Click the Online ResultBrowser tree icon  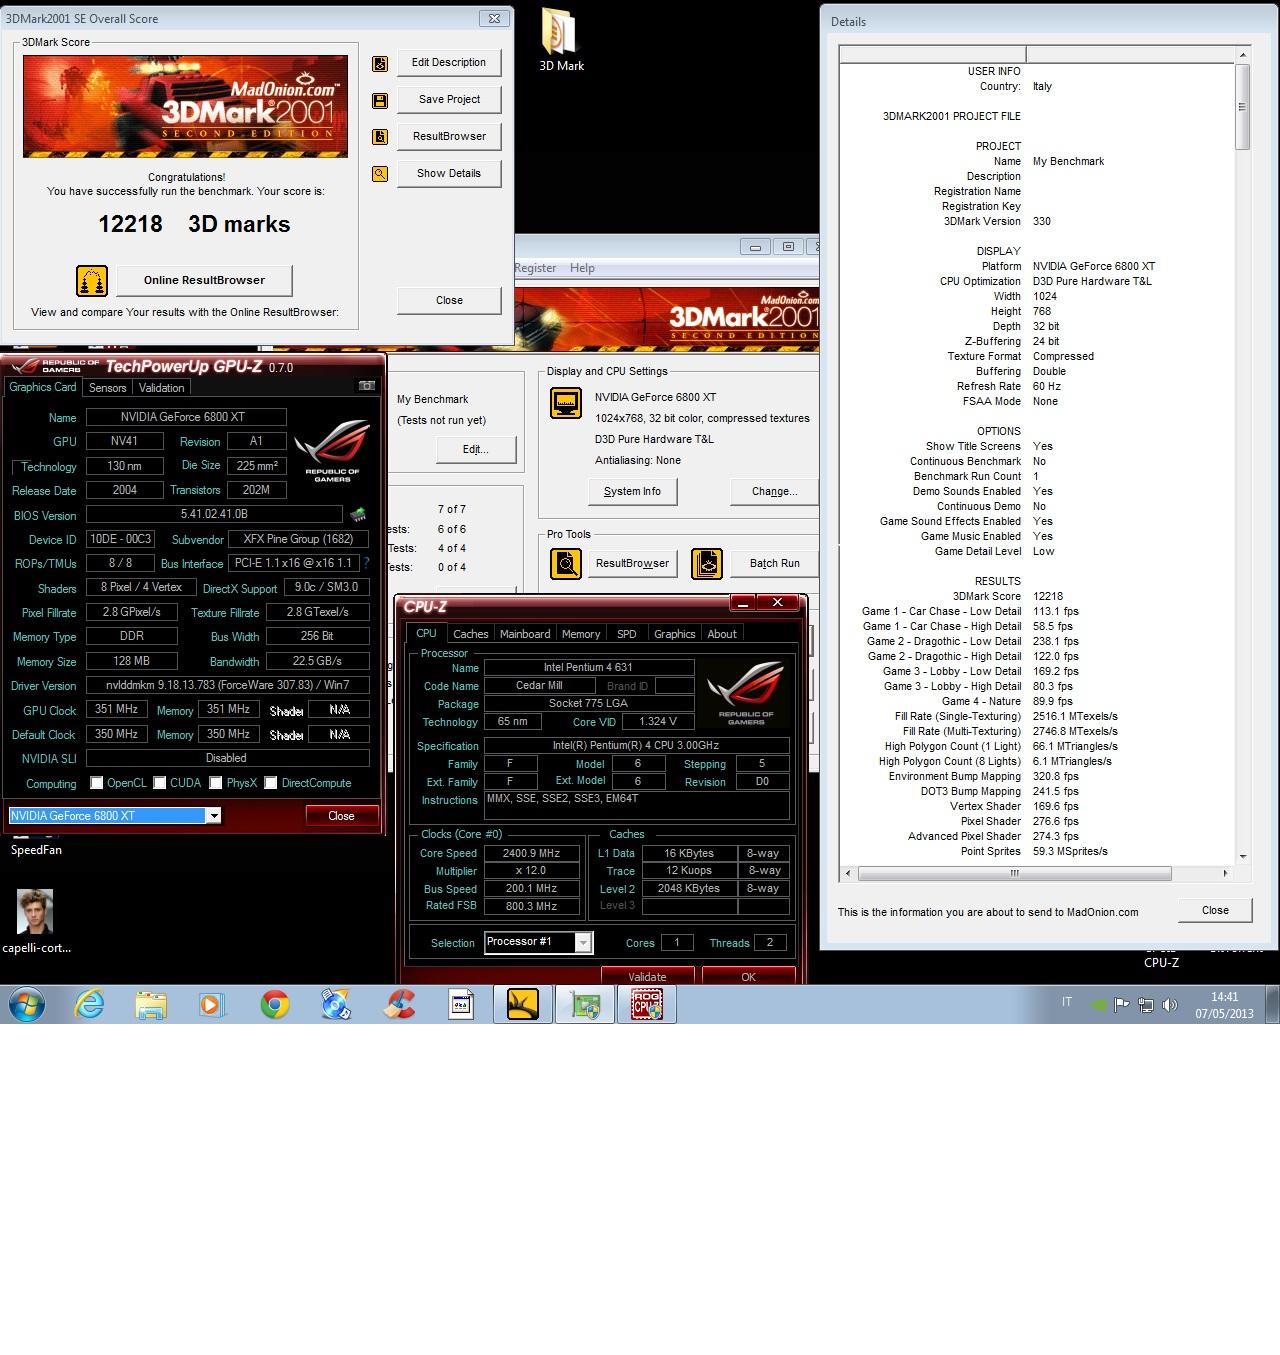point(92,281)
